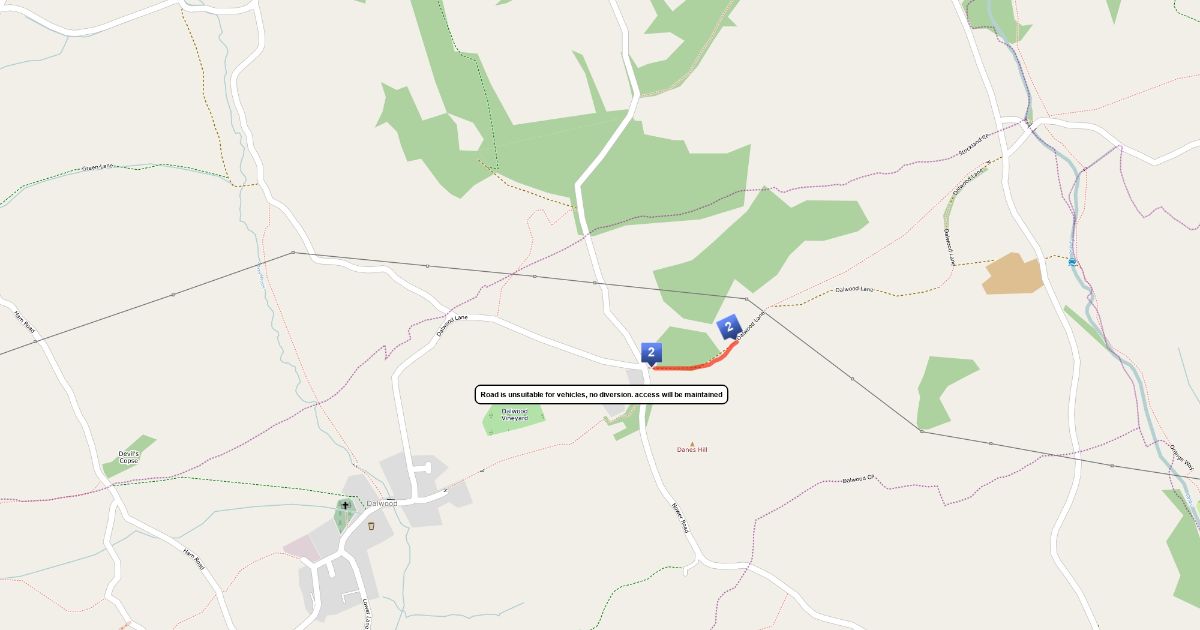Image resolution: width=1200 pixels, height=630 pixels.
Task: Click the Danes Hill peak triangle icon
Action: tap(692, 441)
